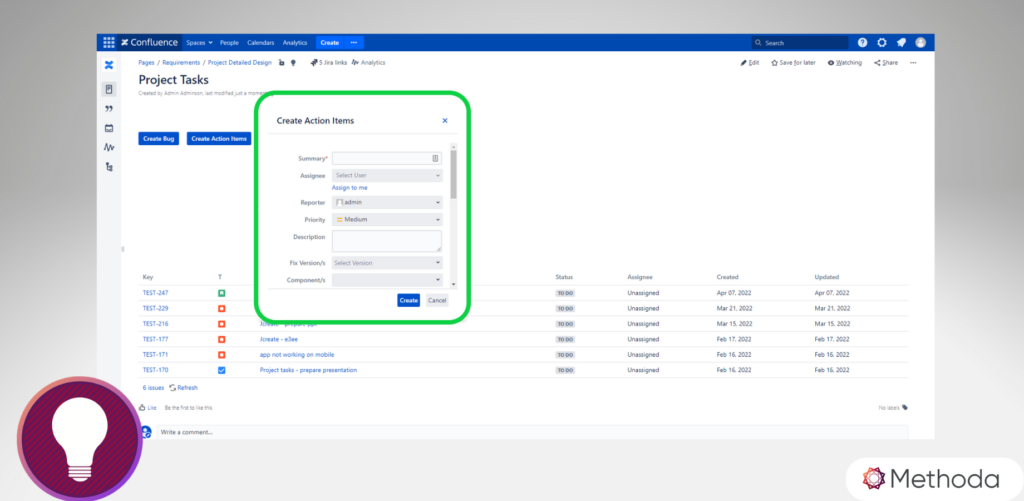Open the calendar icon in left sidebar

click(x=109, y=128)
